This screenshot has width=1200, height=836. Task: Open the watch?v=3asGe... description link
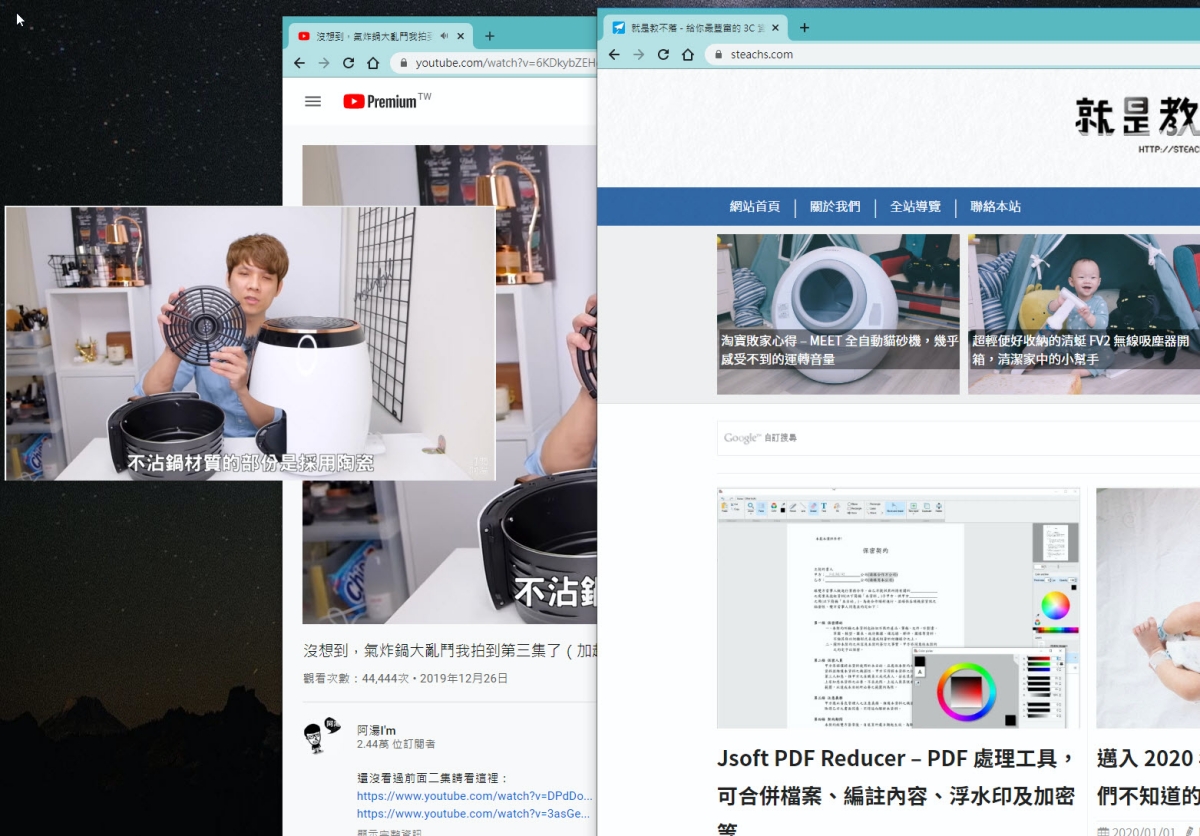pyautogui.click(x=474, y=814)
